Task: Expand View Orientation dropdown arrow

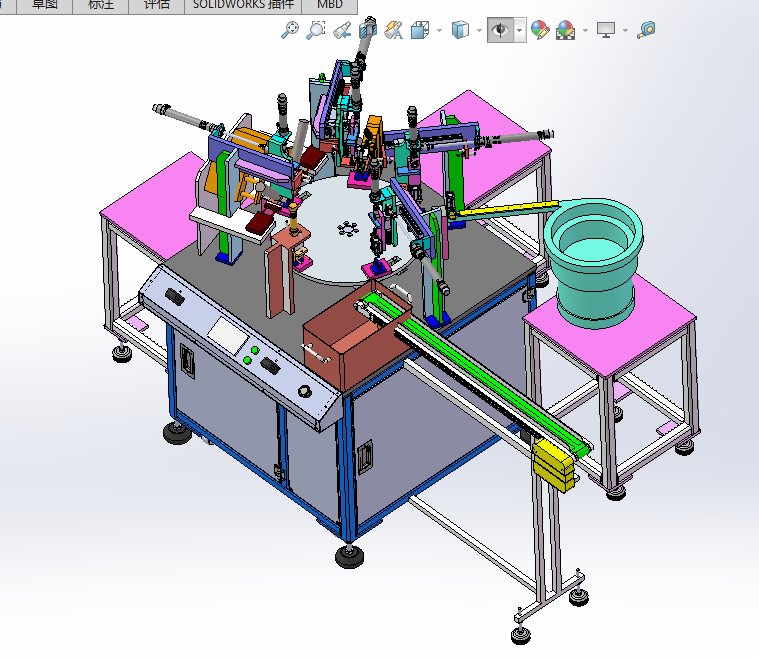Action: pyautogui.click(x=440, y=31)
